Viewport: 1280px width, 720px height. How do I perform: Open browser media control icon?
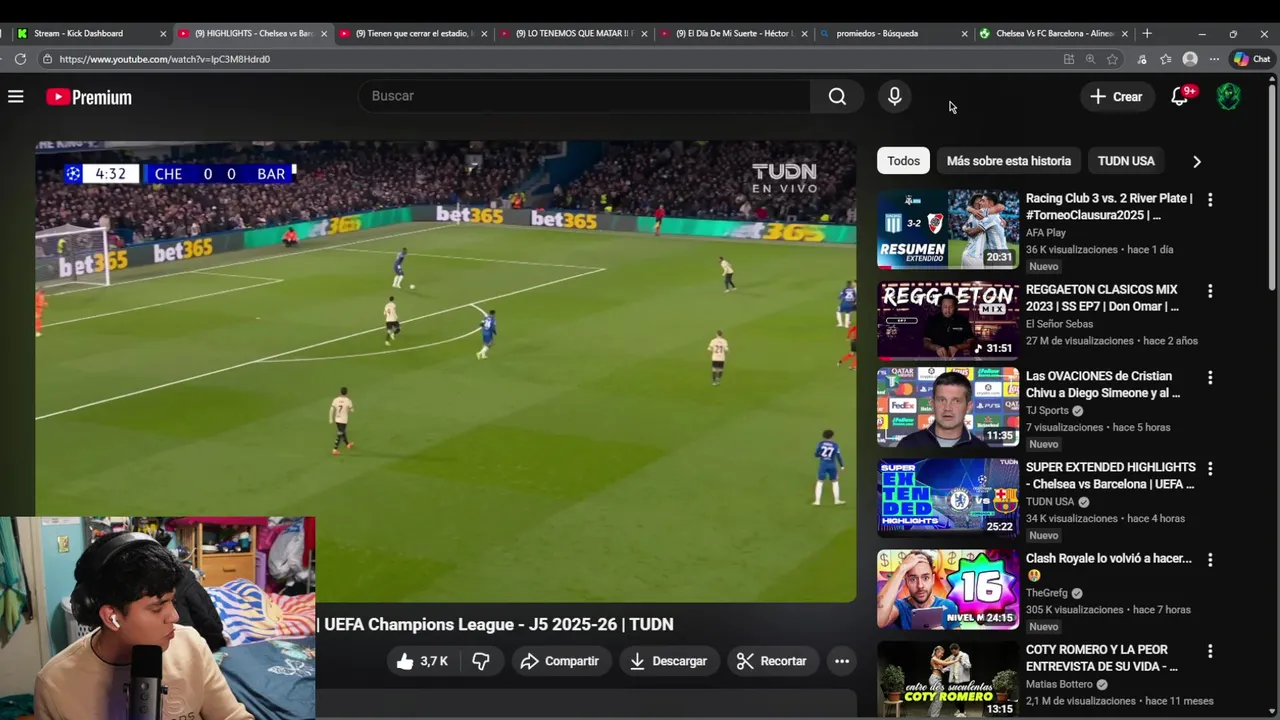1141,59
